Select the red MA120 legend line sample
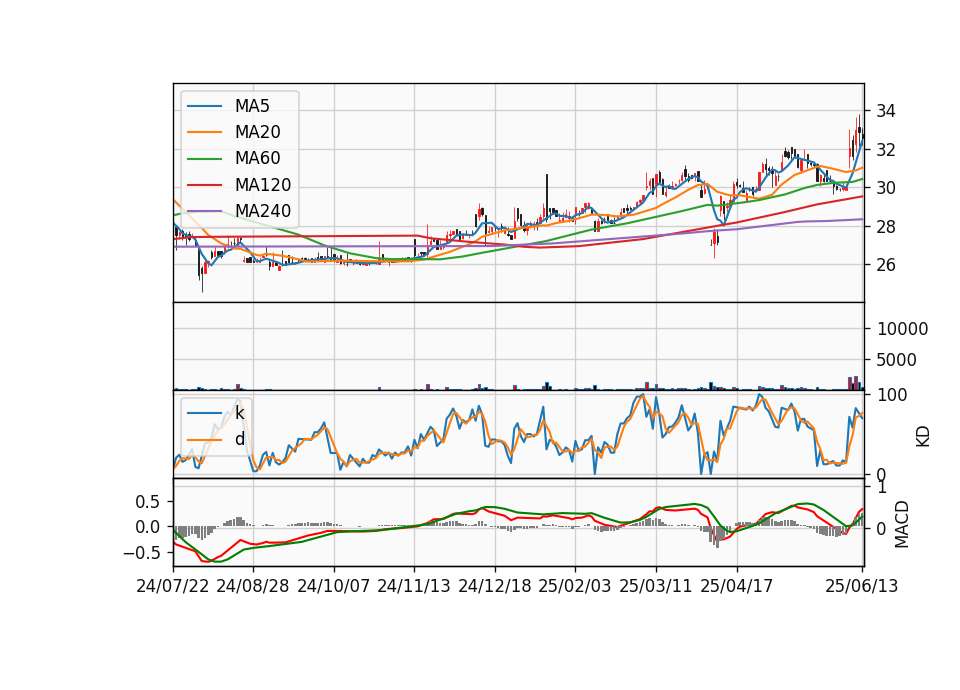The height and width of the screenshot is (690, 960). pyautogui.click(x=204, y=185)
